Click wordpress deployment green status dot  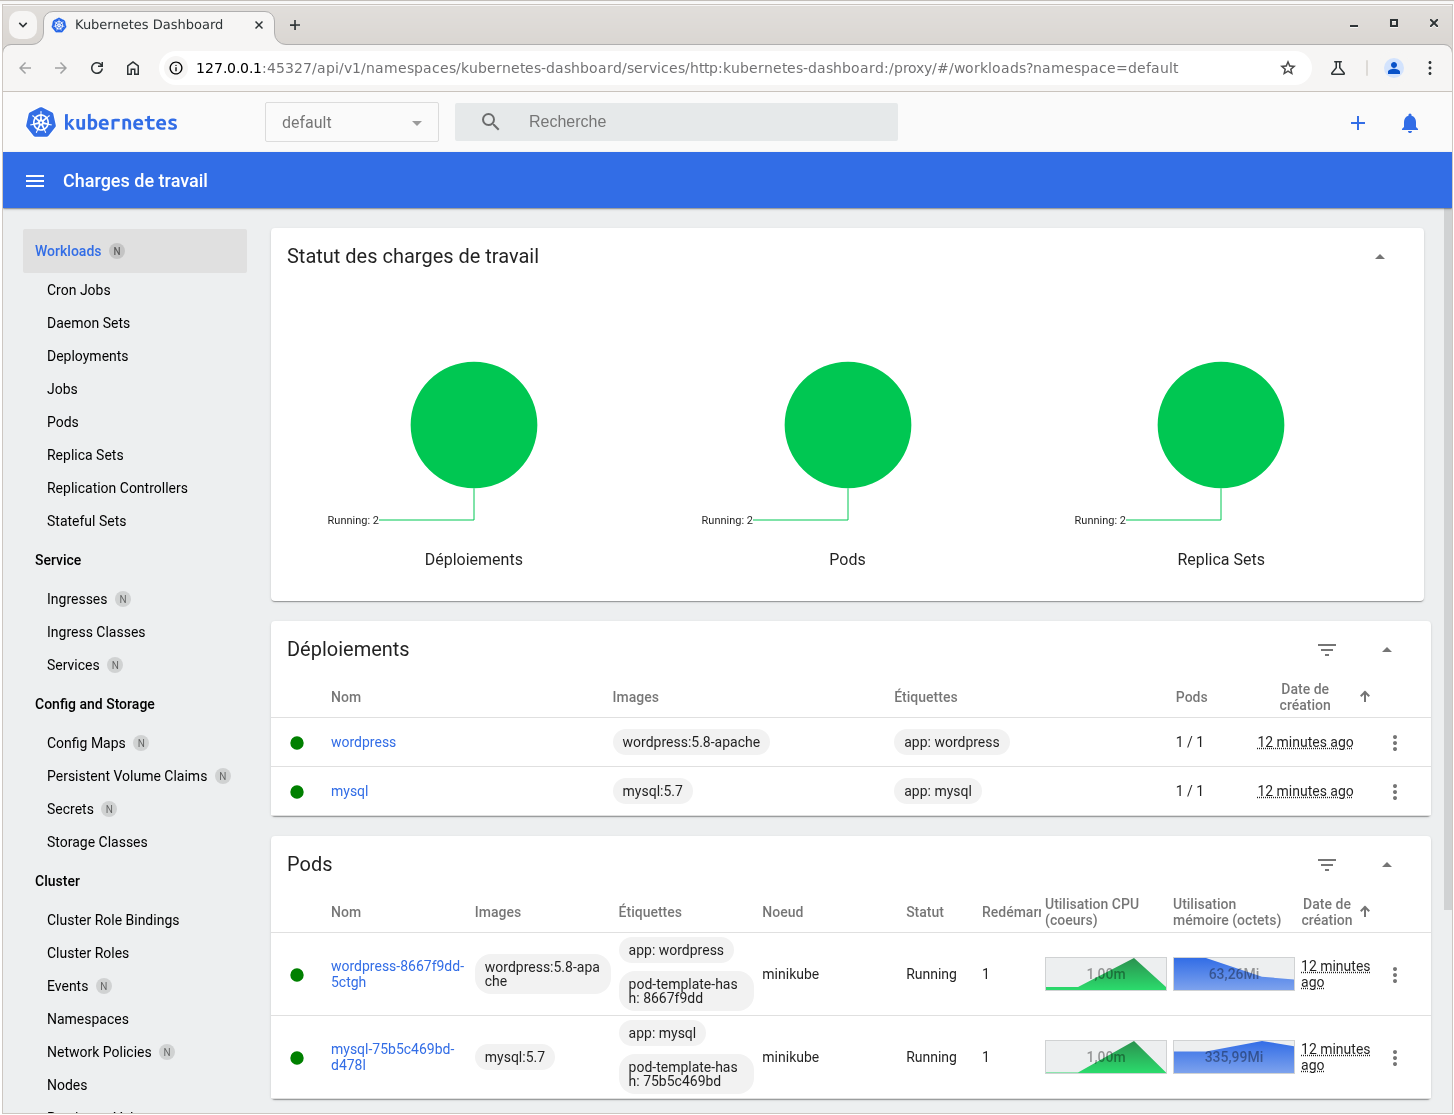coord(297,743)
